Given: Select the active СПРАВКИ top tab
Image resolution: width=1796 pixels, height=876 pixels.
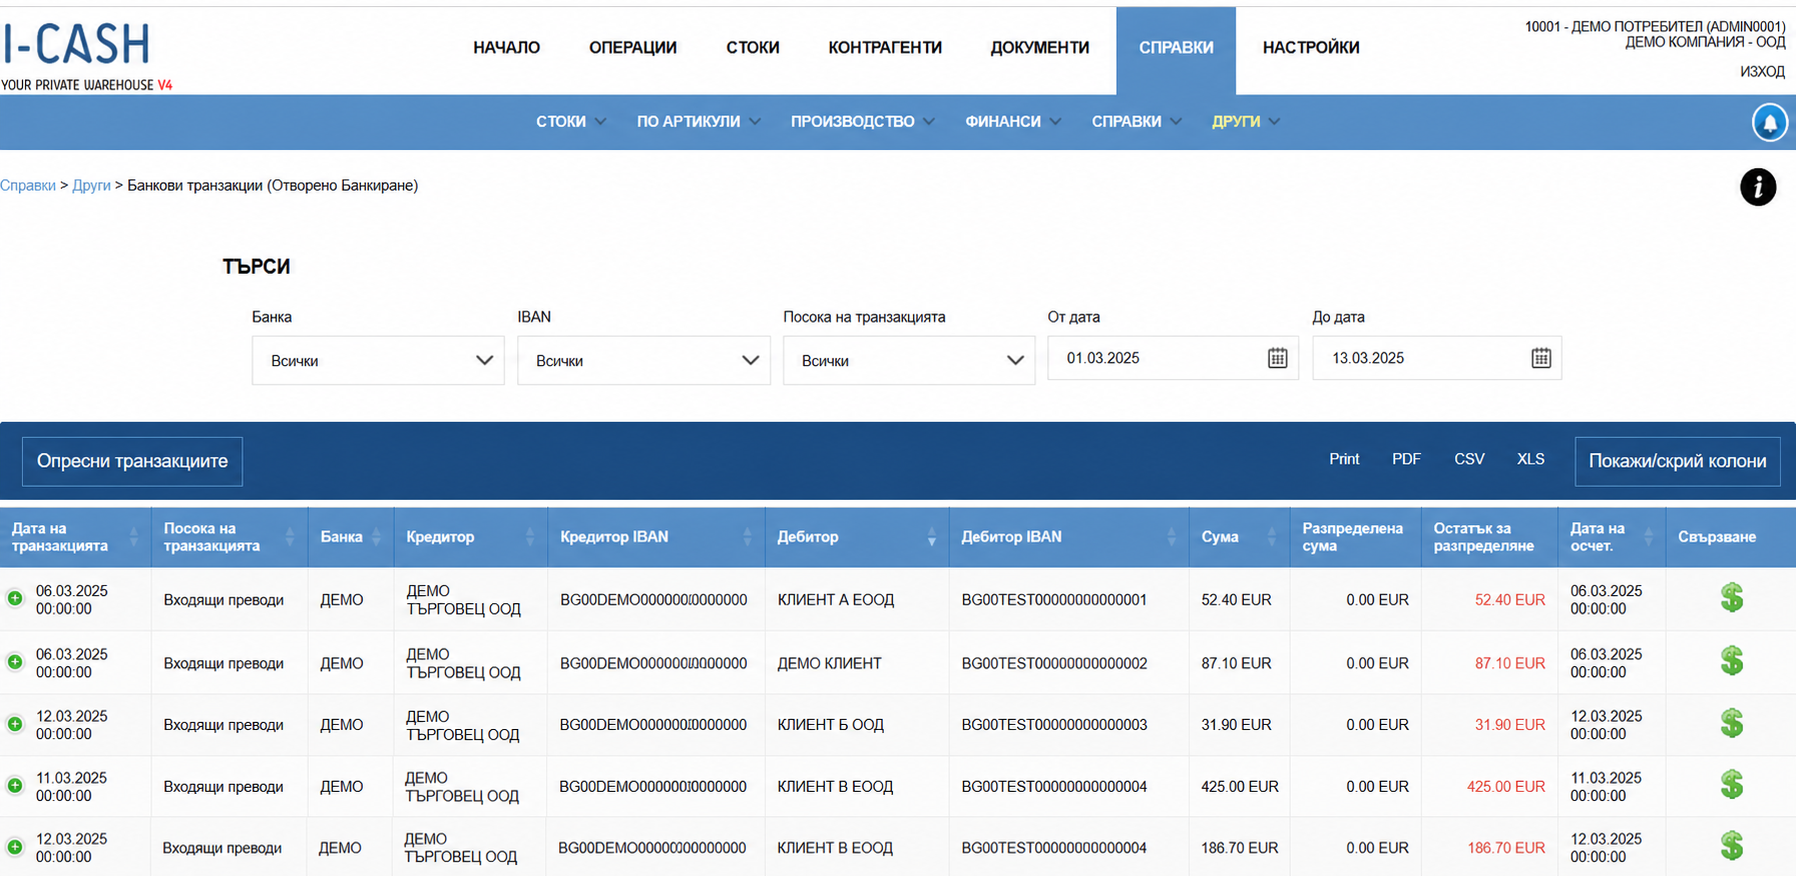Looking at the screenshot, I should [1176, 50].
